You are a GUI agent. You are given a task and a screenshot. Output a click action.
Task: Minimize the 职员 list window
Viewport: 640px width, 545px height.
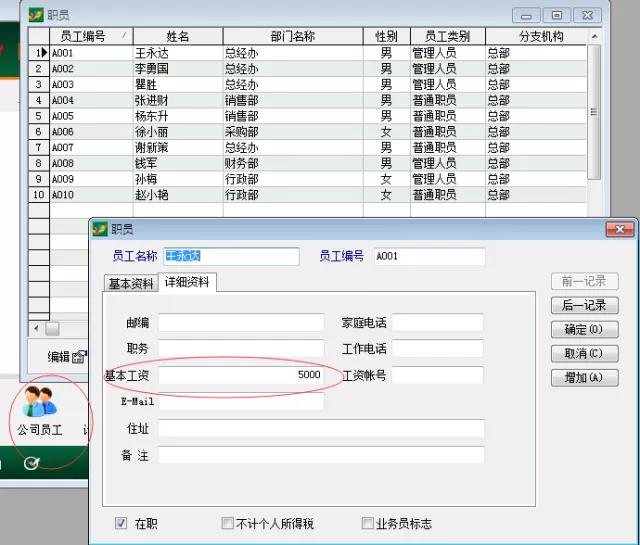526,16
